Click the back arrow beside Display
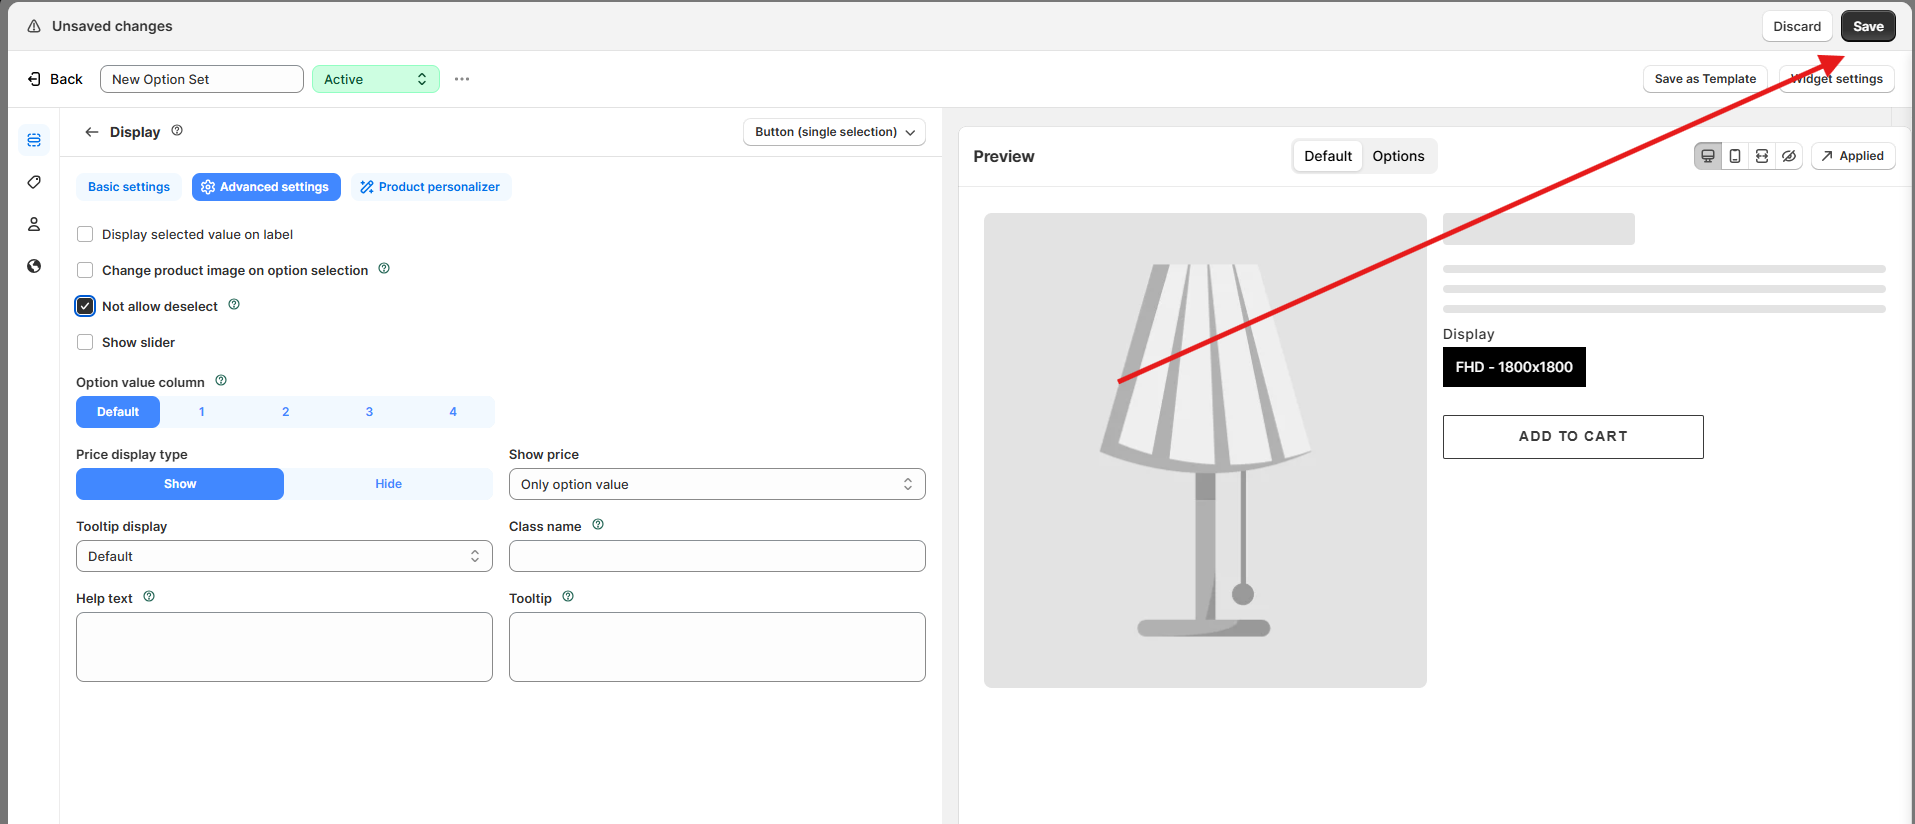The width and height of the screenshot is (1915, 824). tap(92, 132)
